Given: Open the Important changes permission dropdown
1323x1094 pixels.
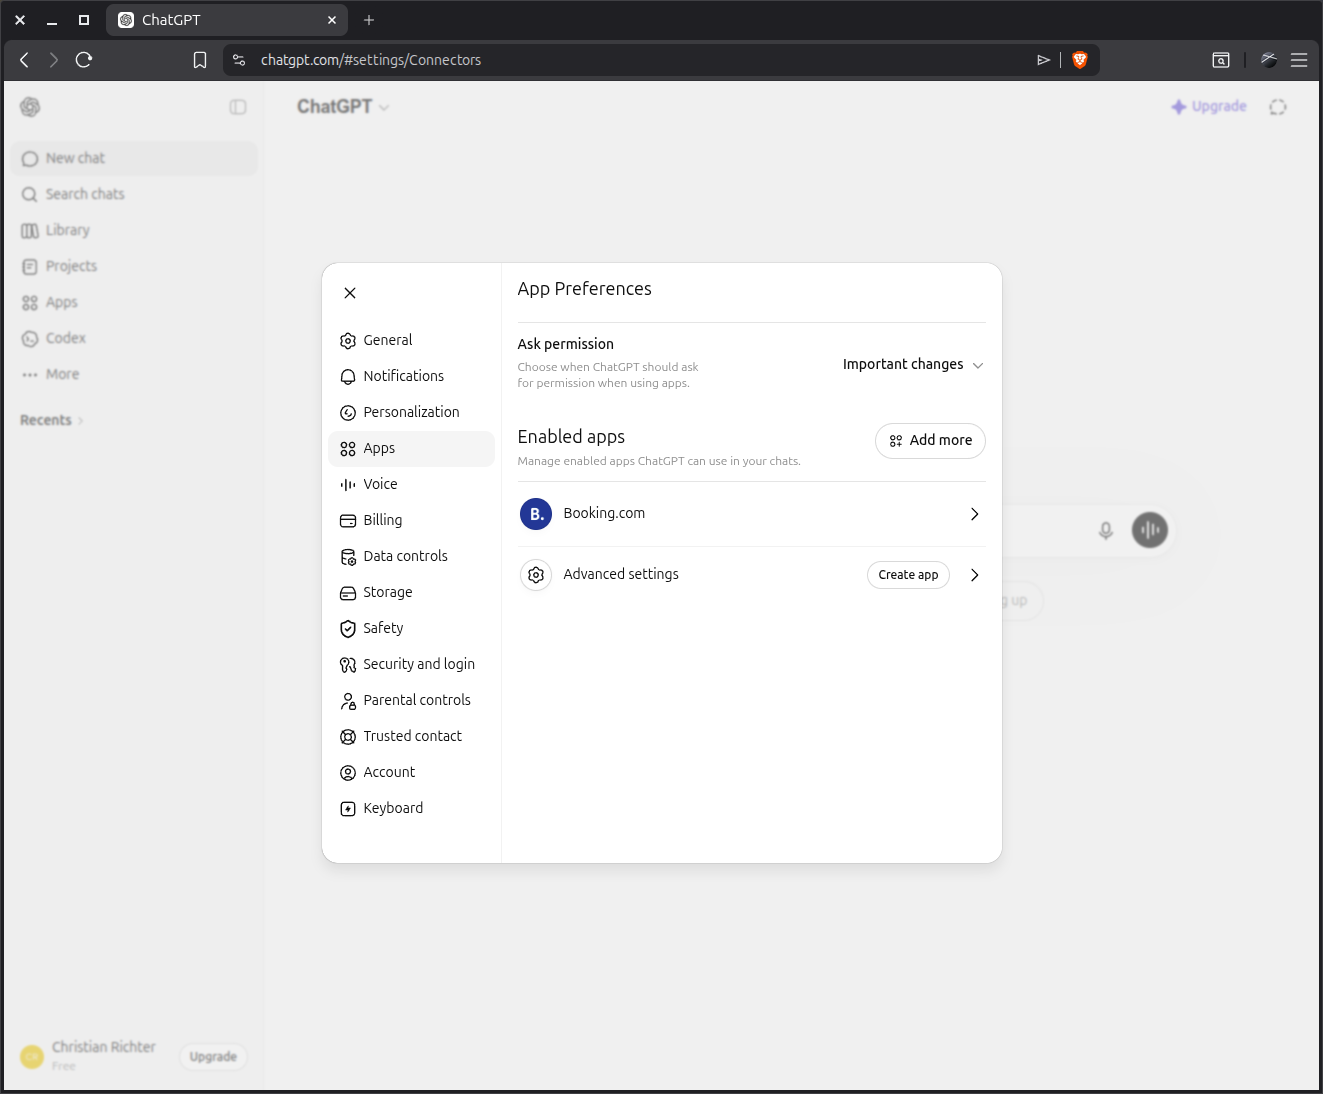Looking at the screenshot, I should (913, 365).
